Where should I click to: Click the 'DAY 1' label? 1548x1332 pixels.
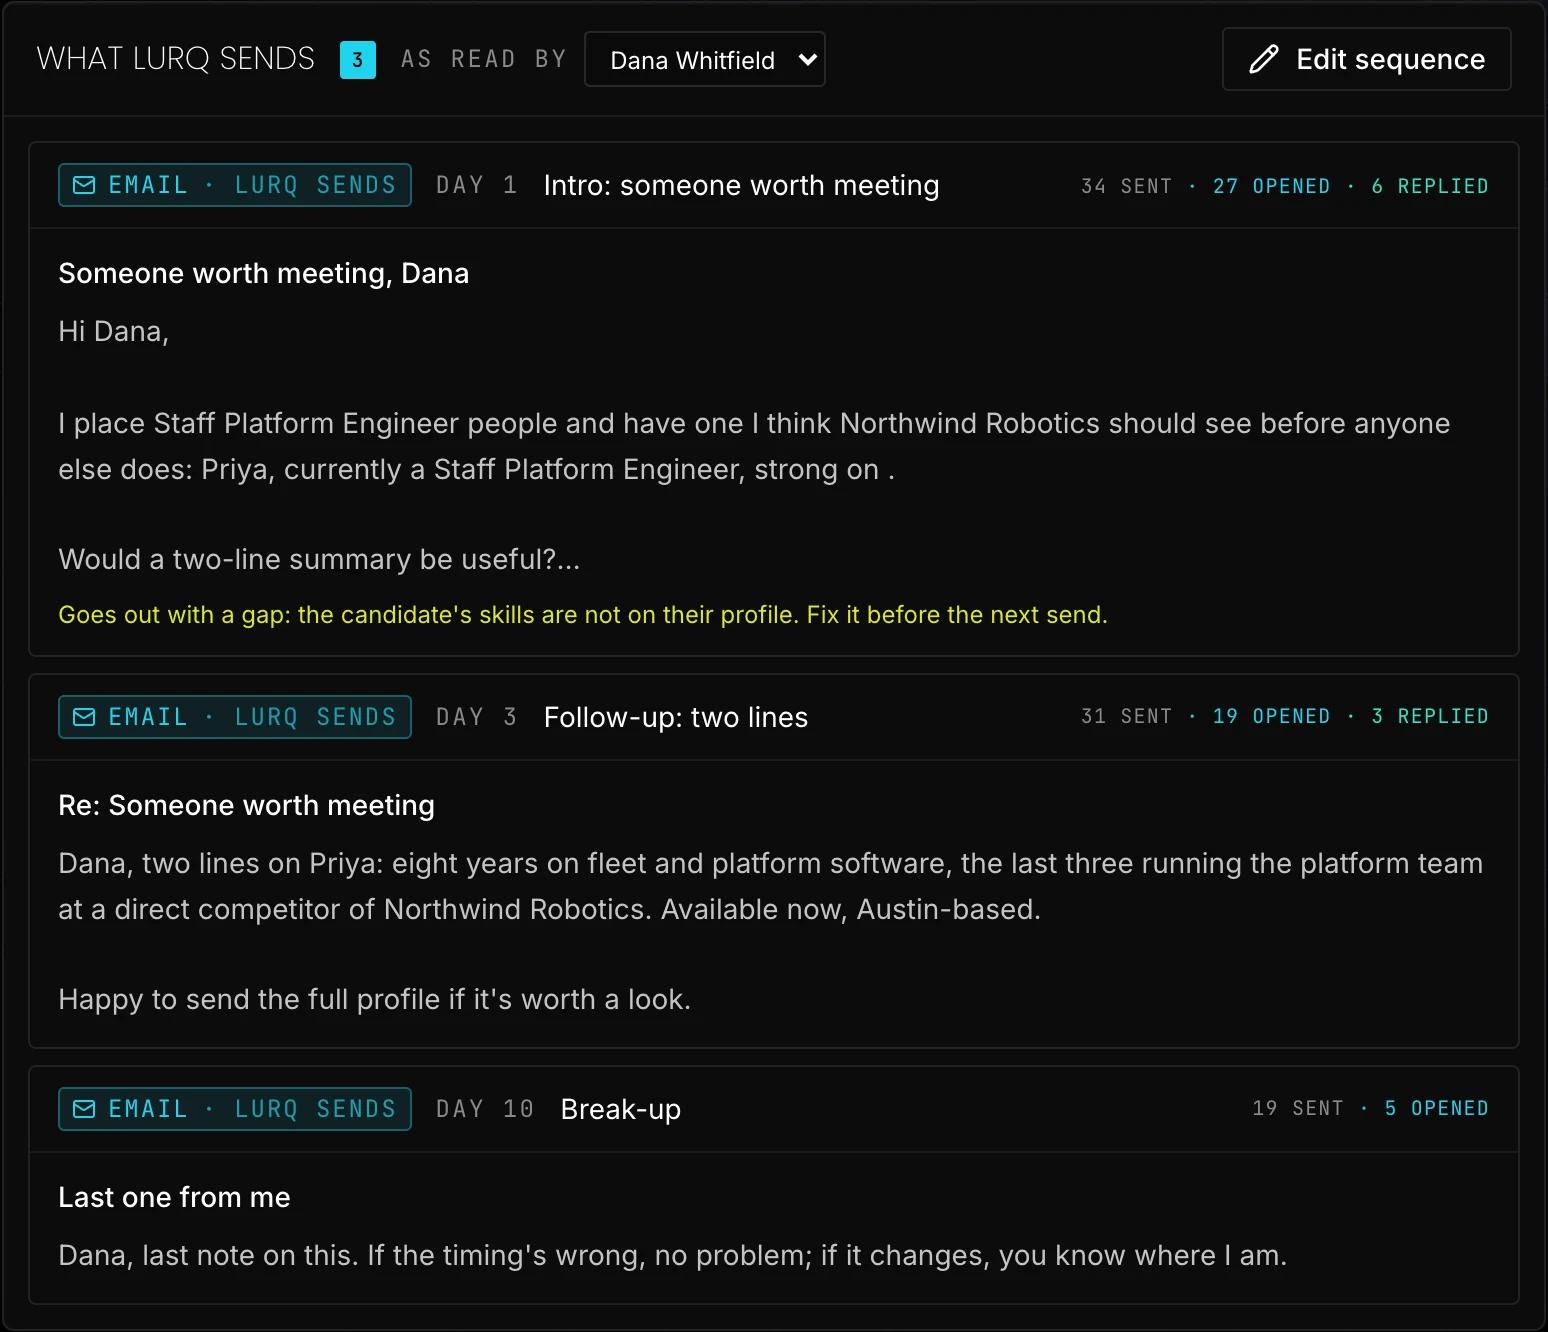click(x=476, y=185)
